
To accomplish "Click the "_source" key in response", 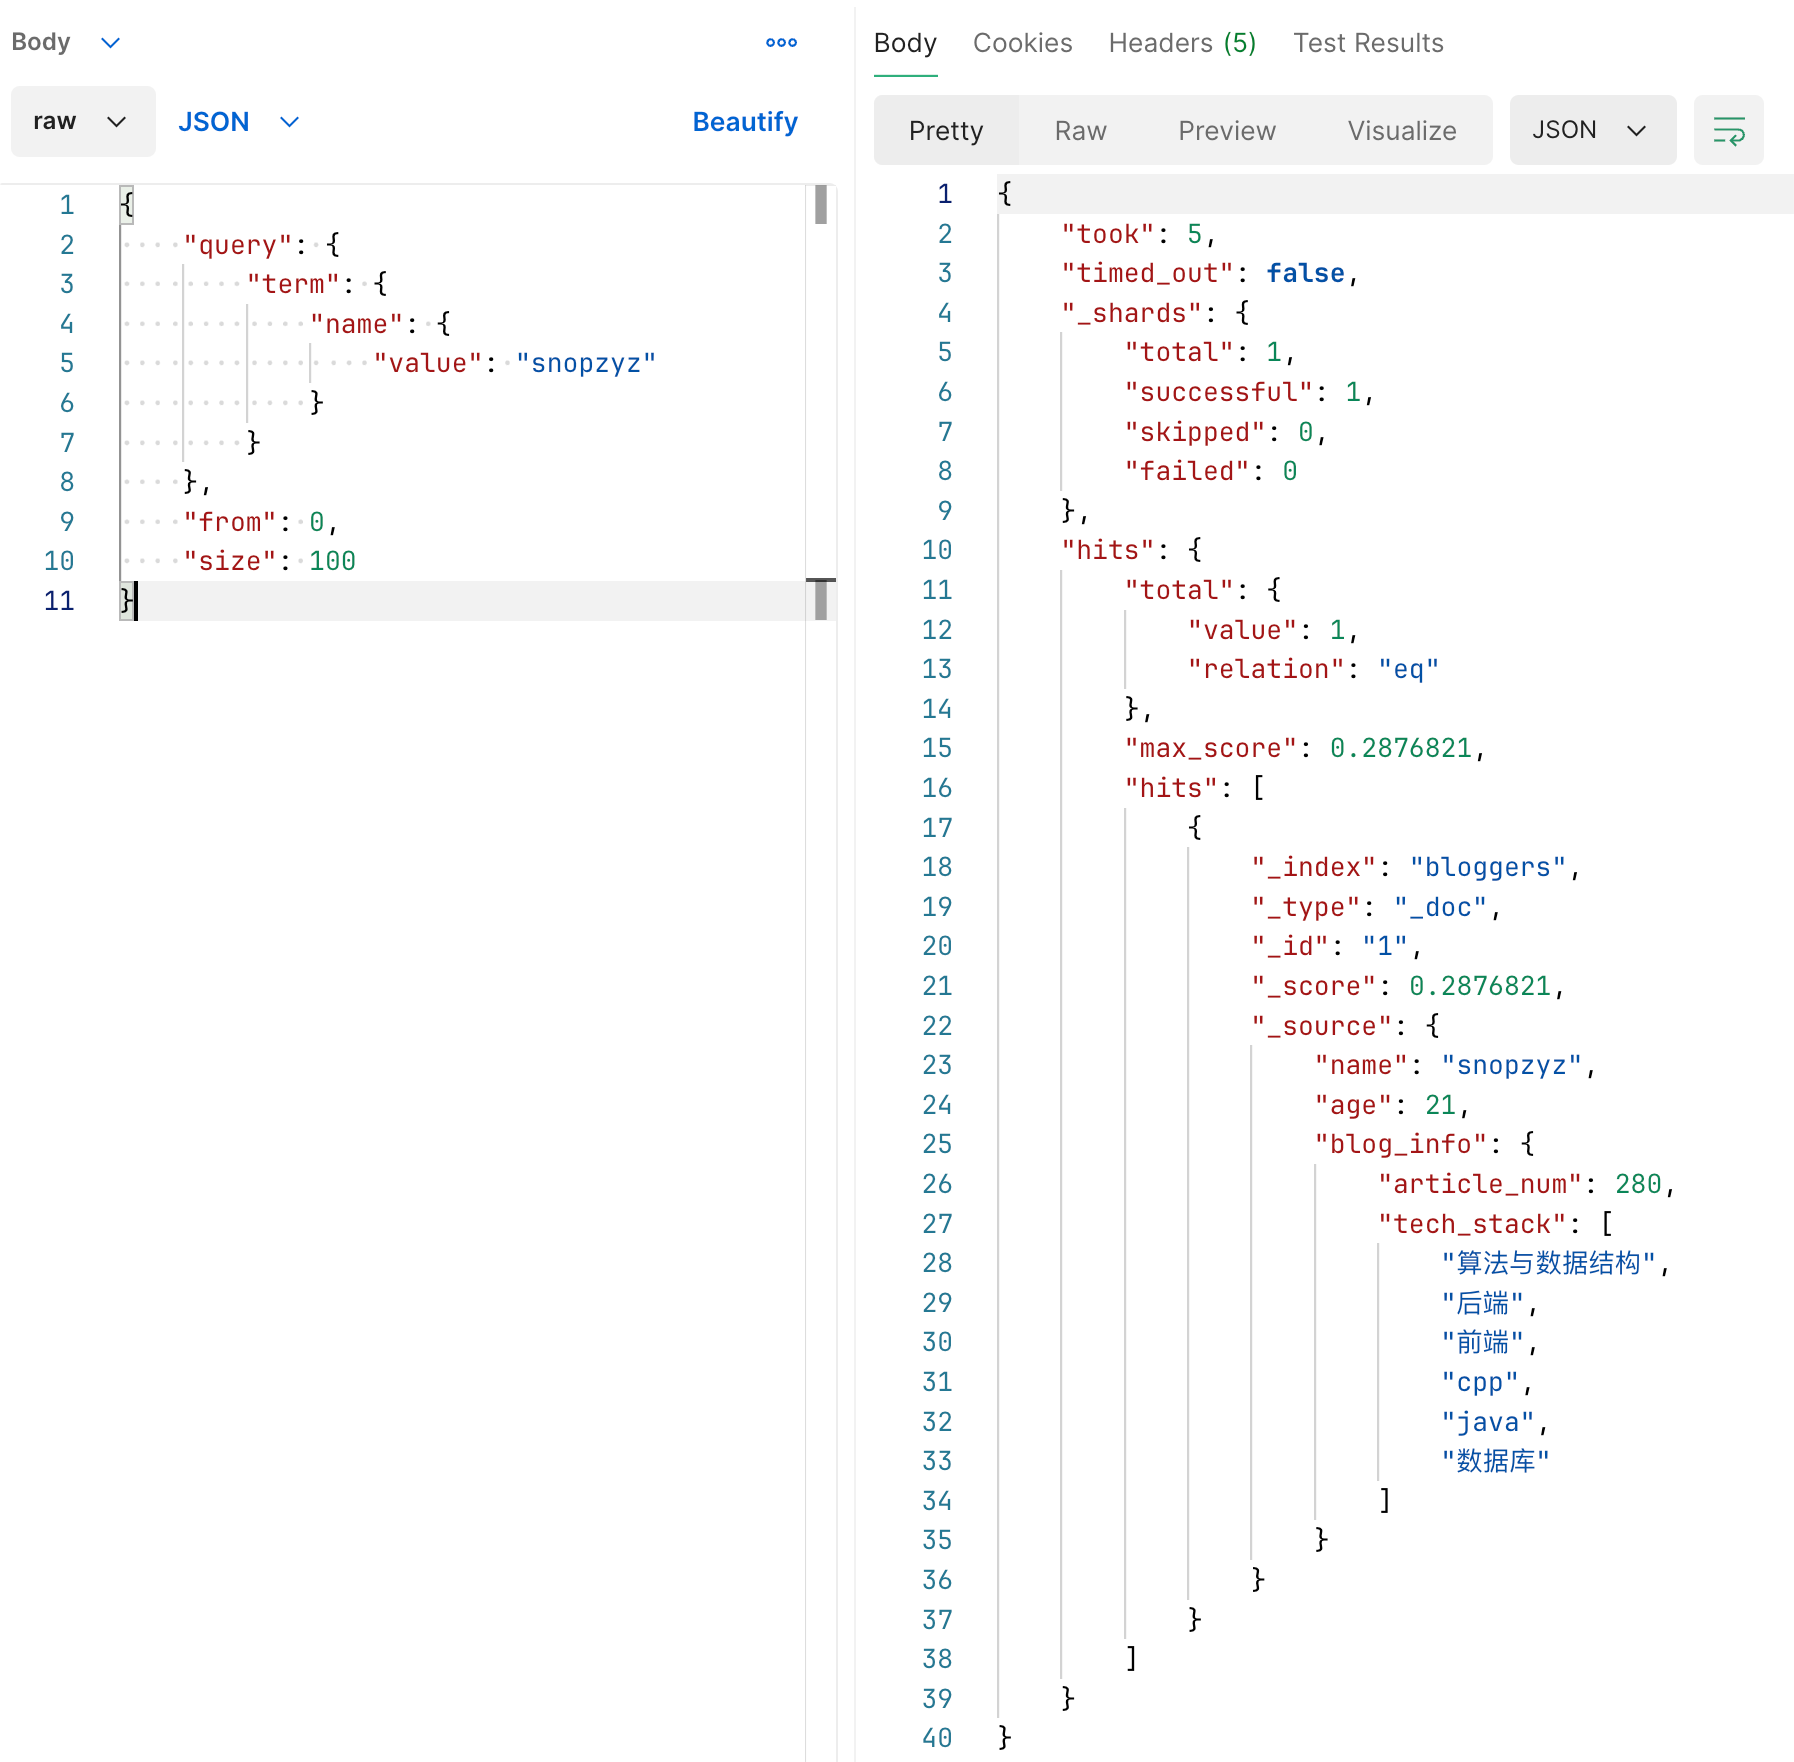I will [x=1322, y=1026].
